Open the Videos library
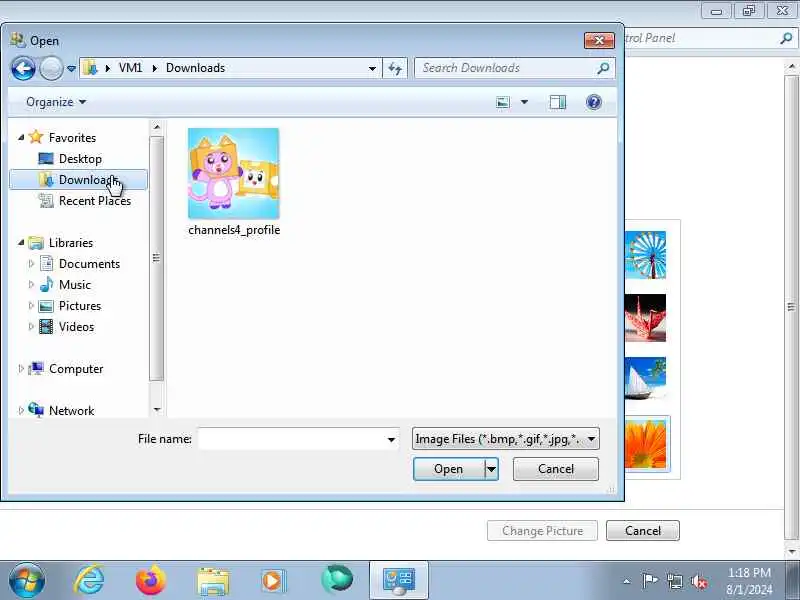The width and height of the screenshot is (800, 600). [x=77, y=327]
